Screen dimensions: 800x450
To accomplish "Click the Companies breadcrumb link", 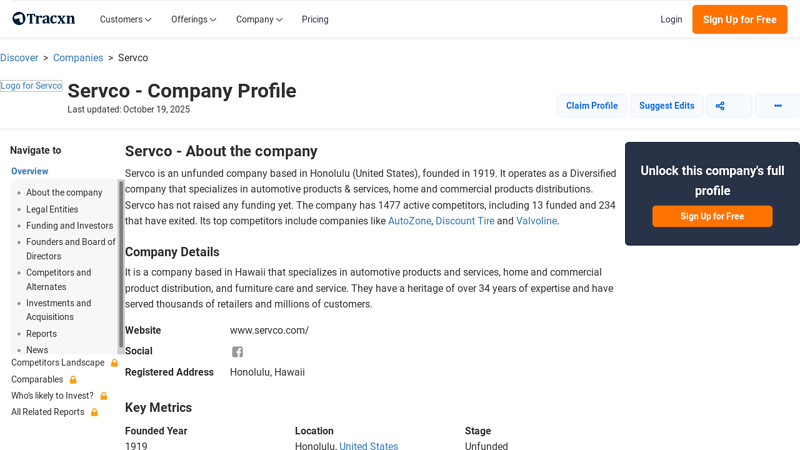I will (78, 58).
